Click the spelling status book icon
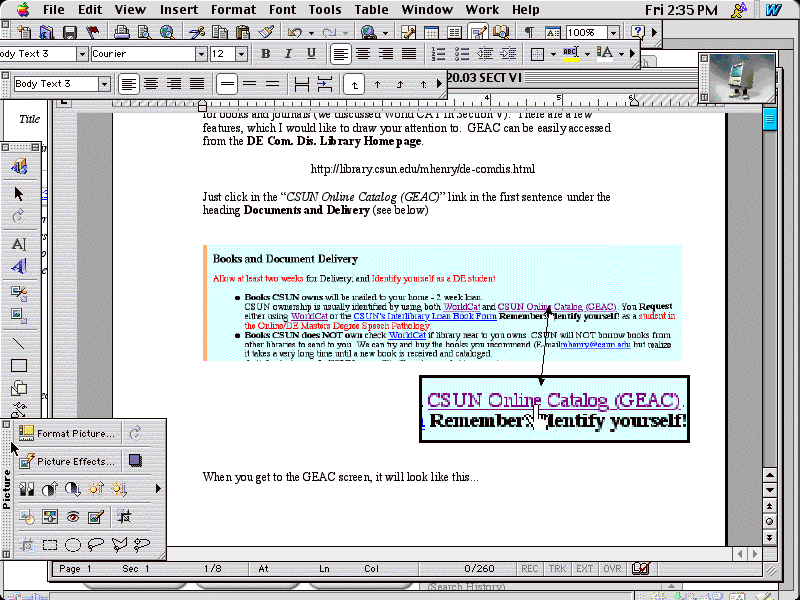Screen dimensions: 800x600 tap(640, 568)
